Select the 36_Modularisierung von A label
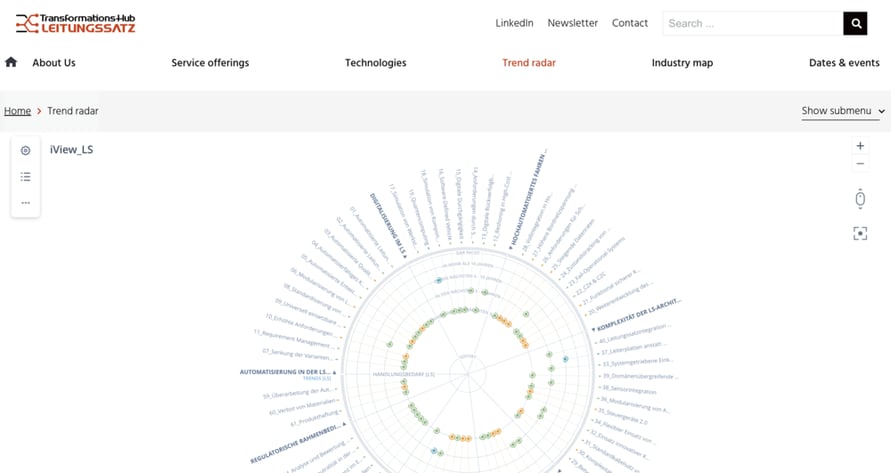This screenshot has width=891, height=473. (x=634, y=405)
